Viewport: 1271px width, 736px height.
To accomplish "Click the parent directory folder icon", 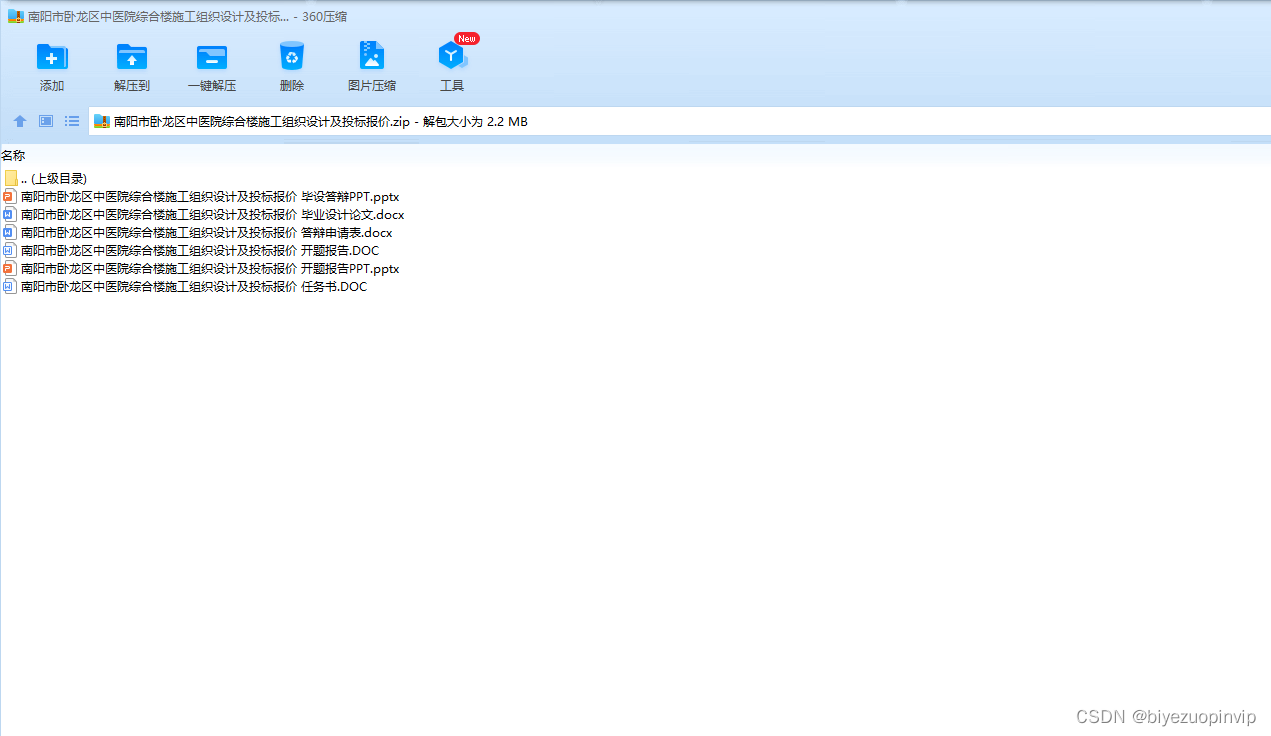I will click(x=11, y=178).
